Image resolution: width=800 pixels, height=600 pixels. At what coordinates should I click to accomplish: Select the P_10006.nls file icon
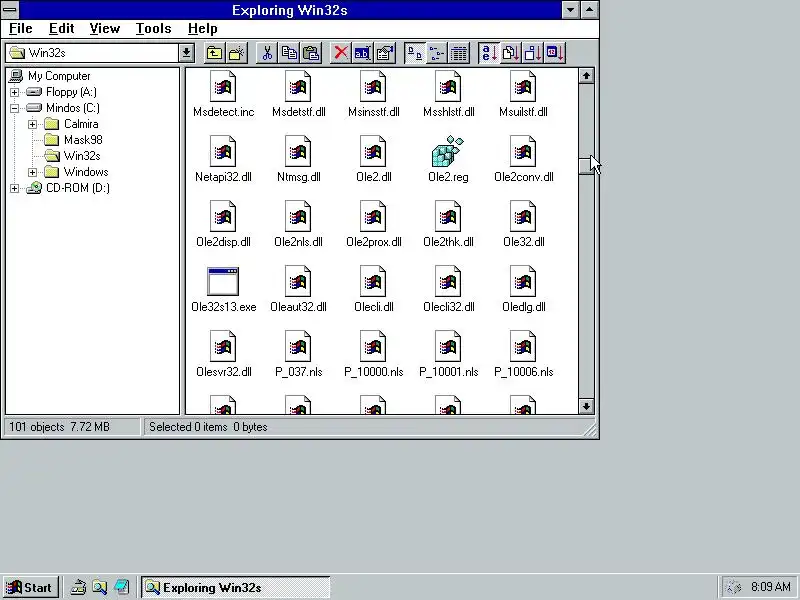(523, 346)
